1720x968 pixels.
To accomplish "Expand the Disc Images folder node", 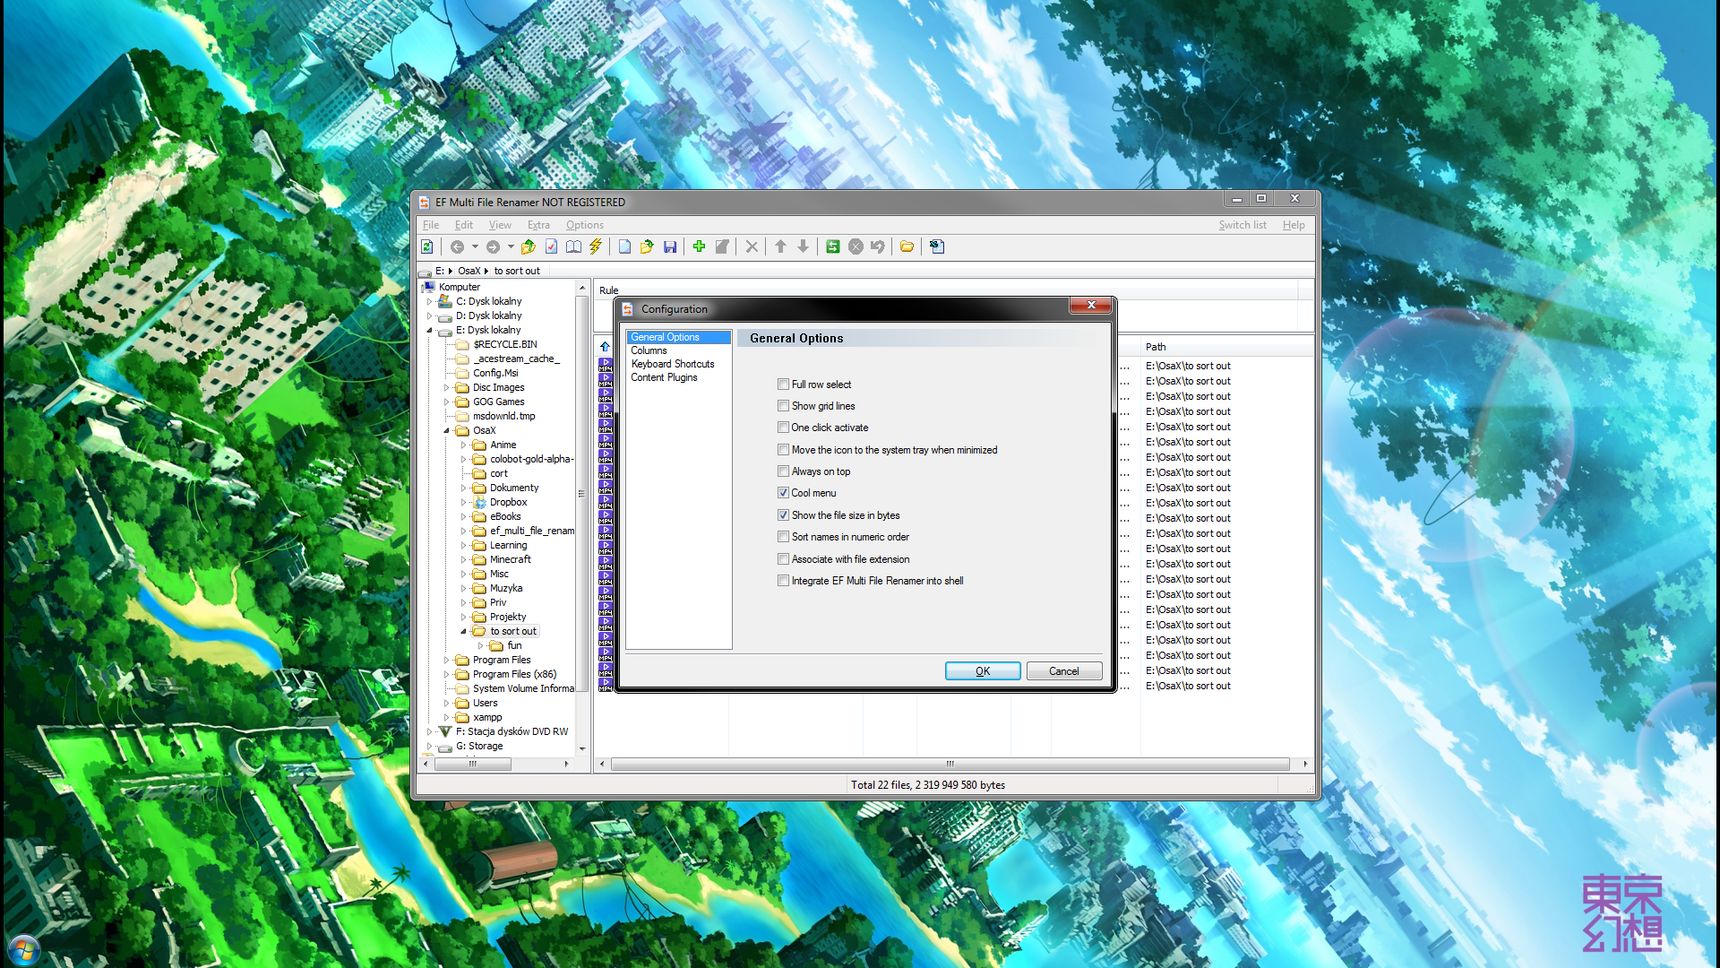I will tap(447, 388).
